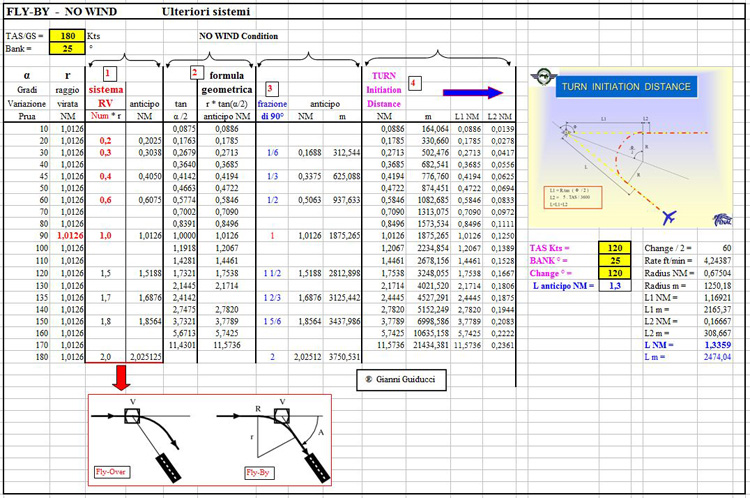The image size is (750, 498).
Task: Select the blue 'frazione' header cell
Action: click(272, 103)
